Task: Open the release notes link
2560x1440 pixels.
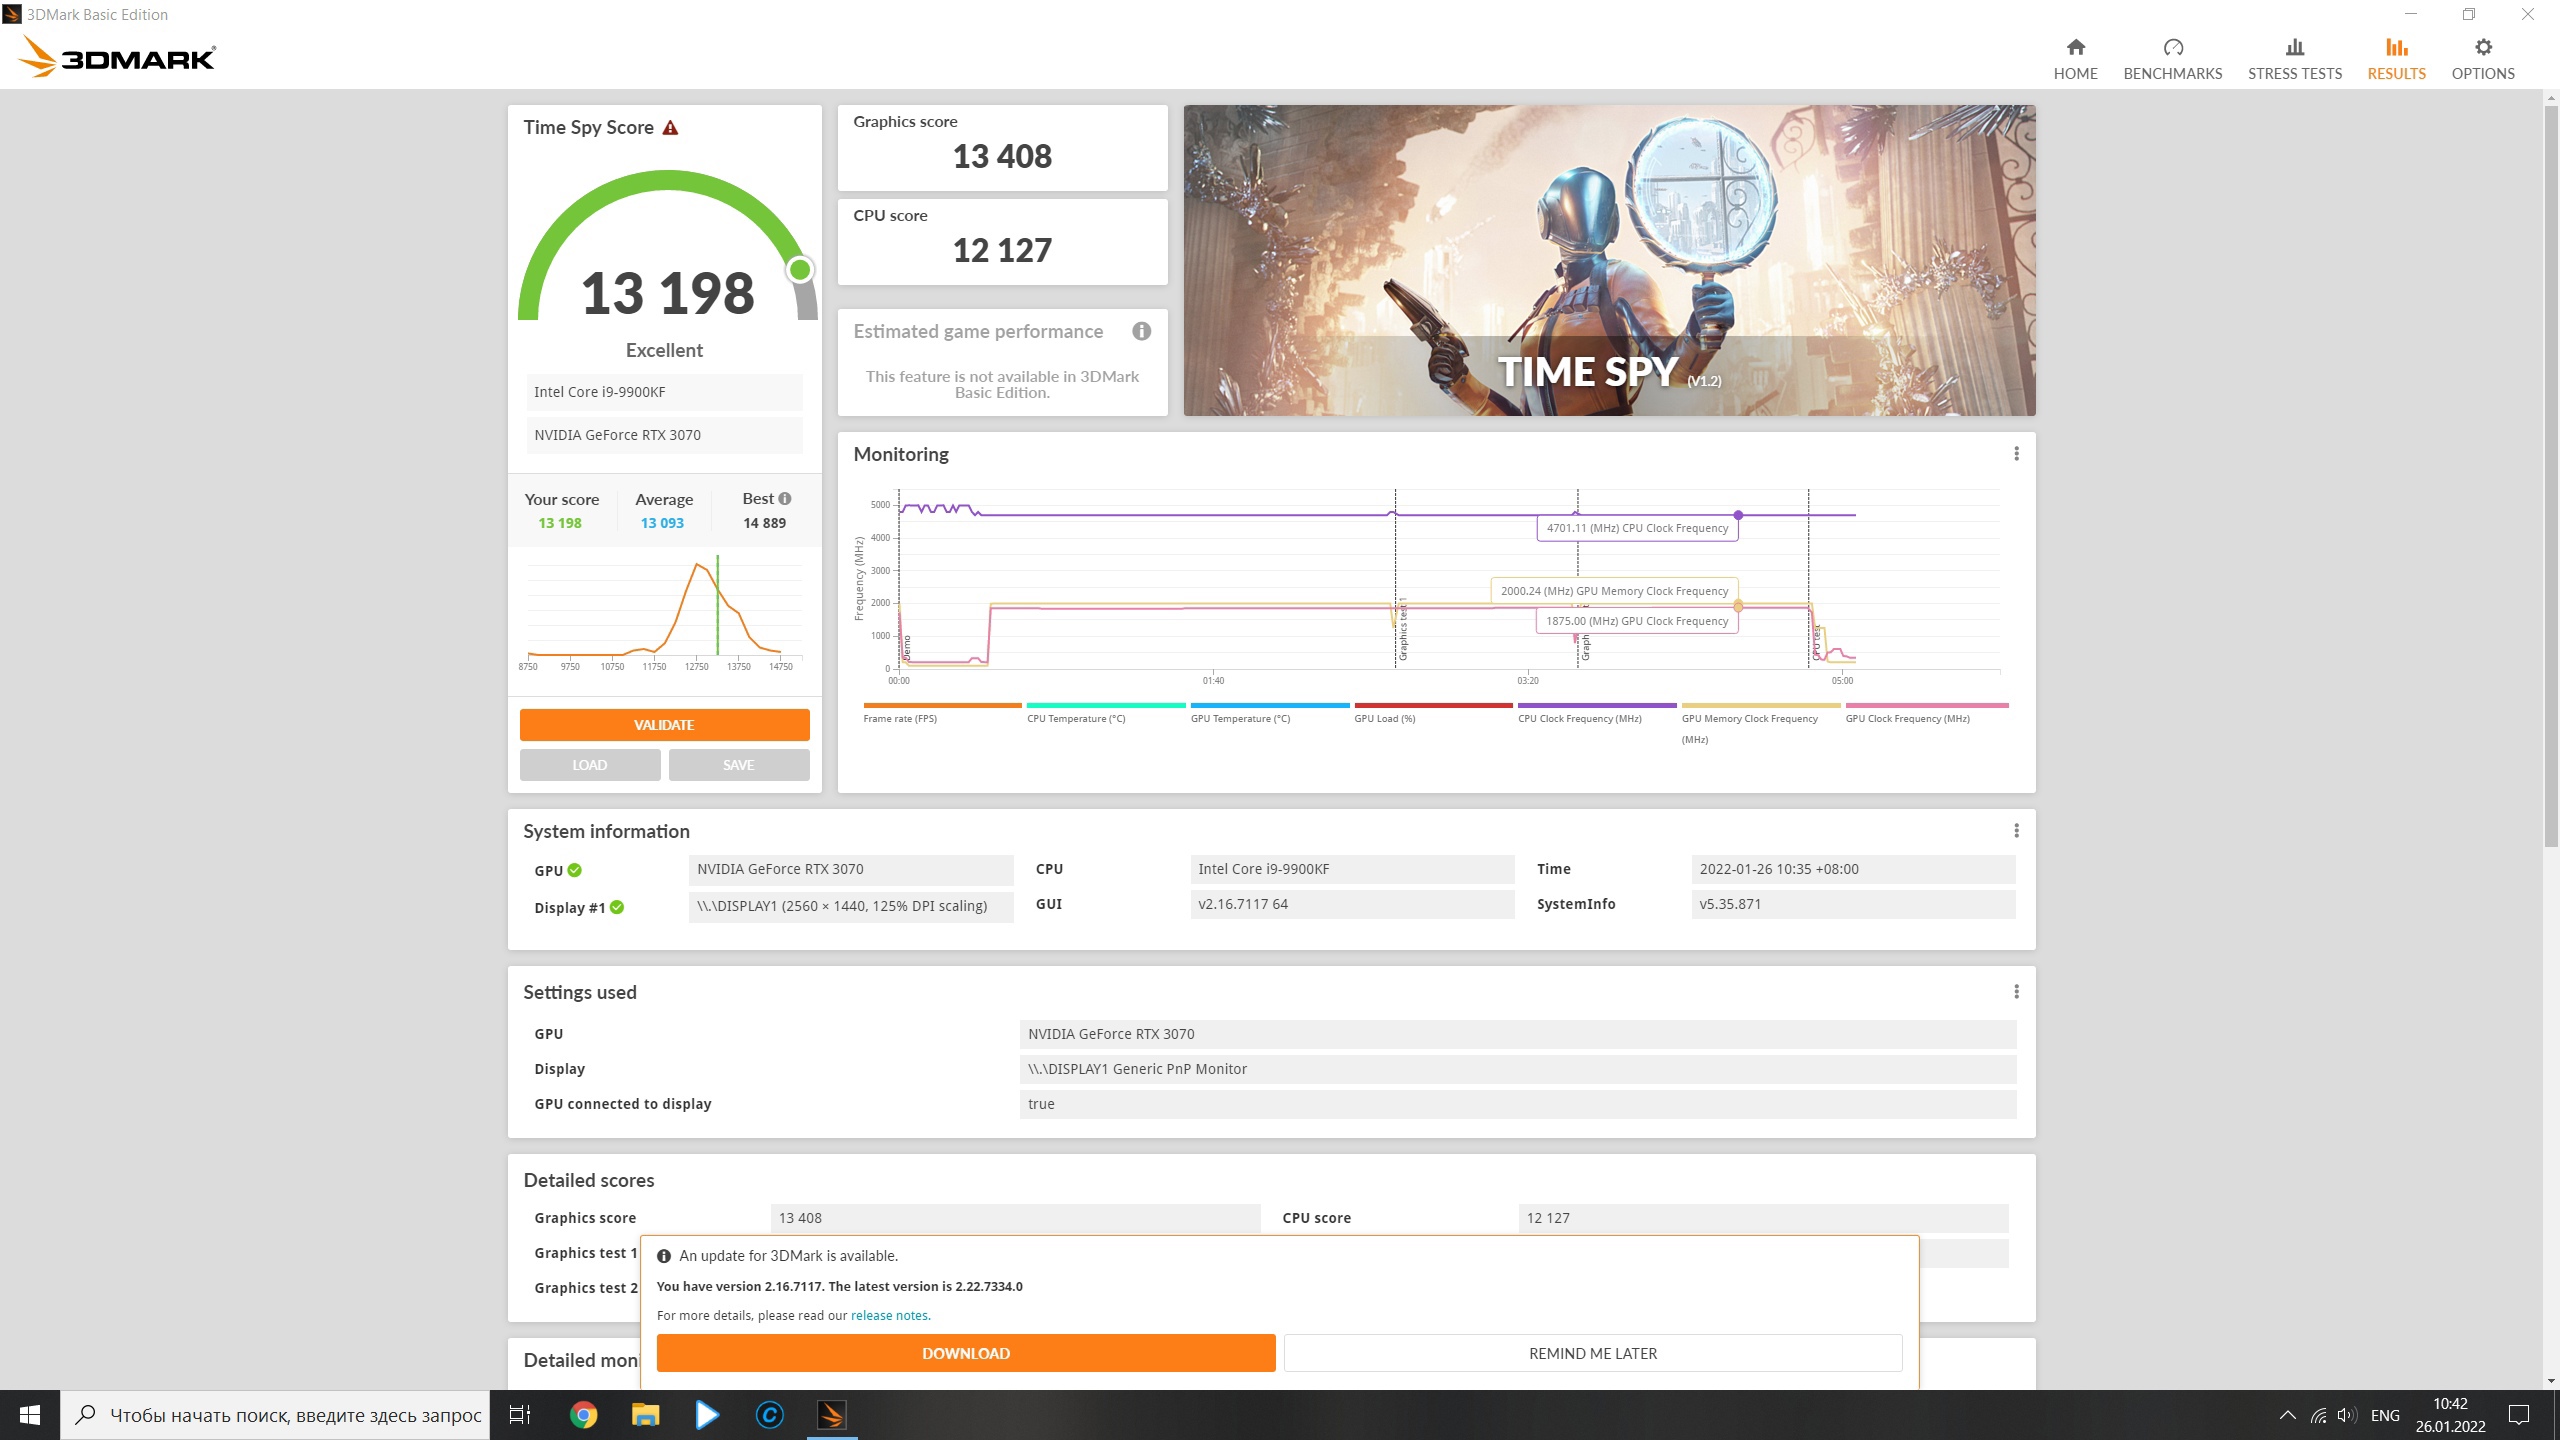Action: click(889, 1316)
